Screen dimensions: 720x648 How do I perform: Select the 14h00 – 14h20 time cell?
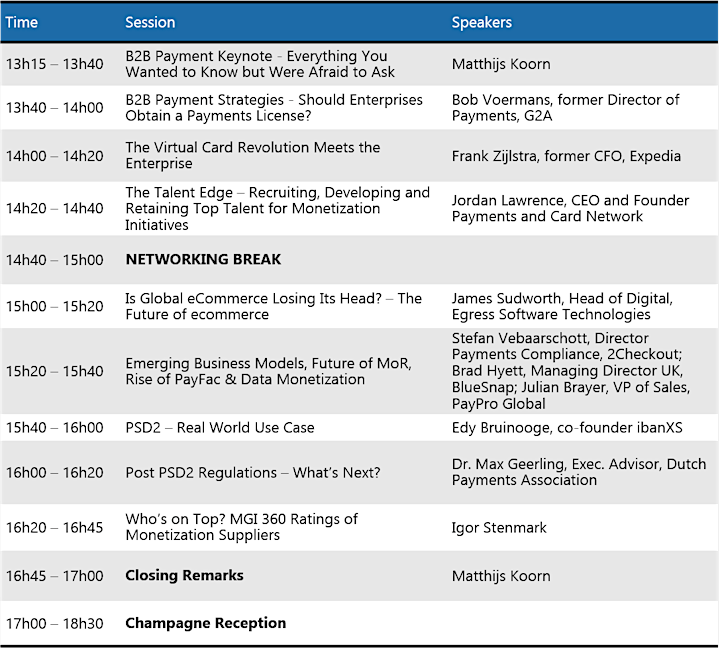55,156
